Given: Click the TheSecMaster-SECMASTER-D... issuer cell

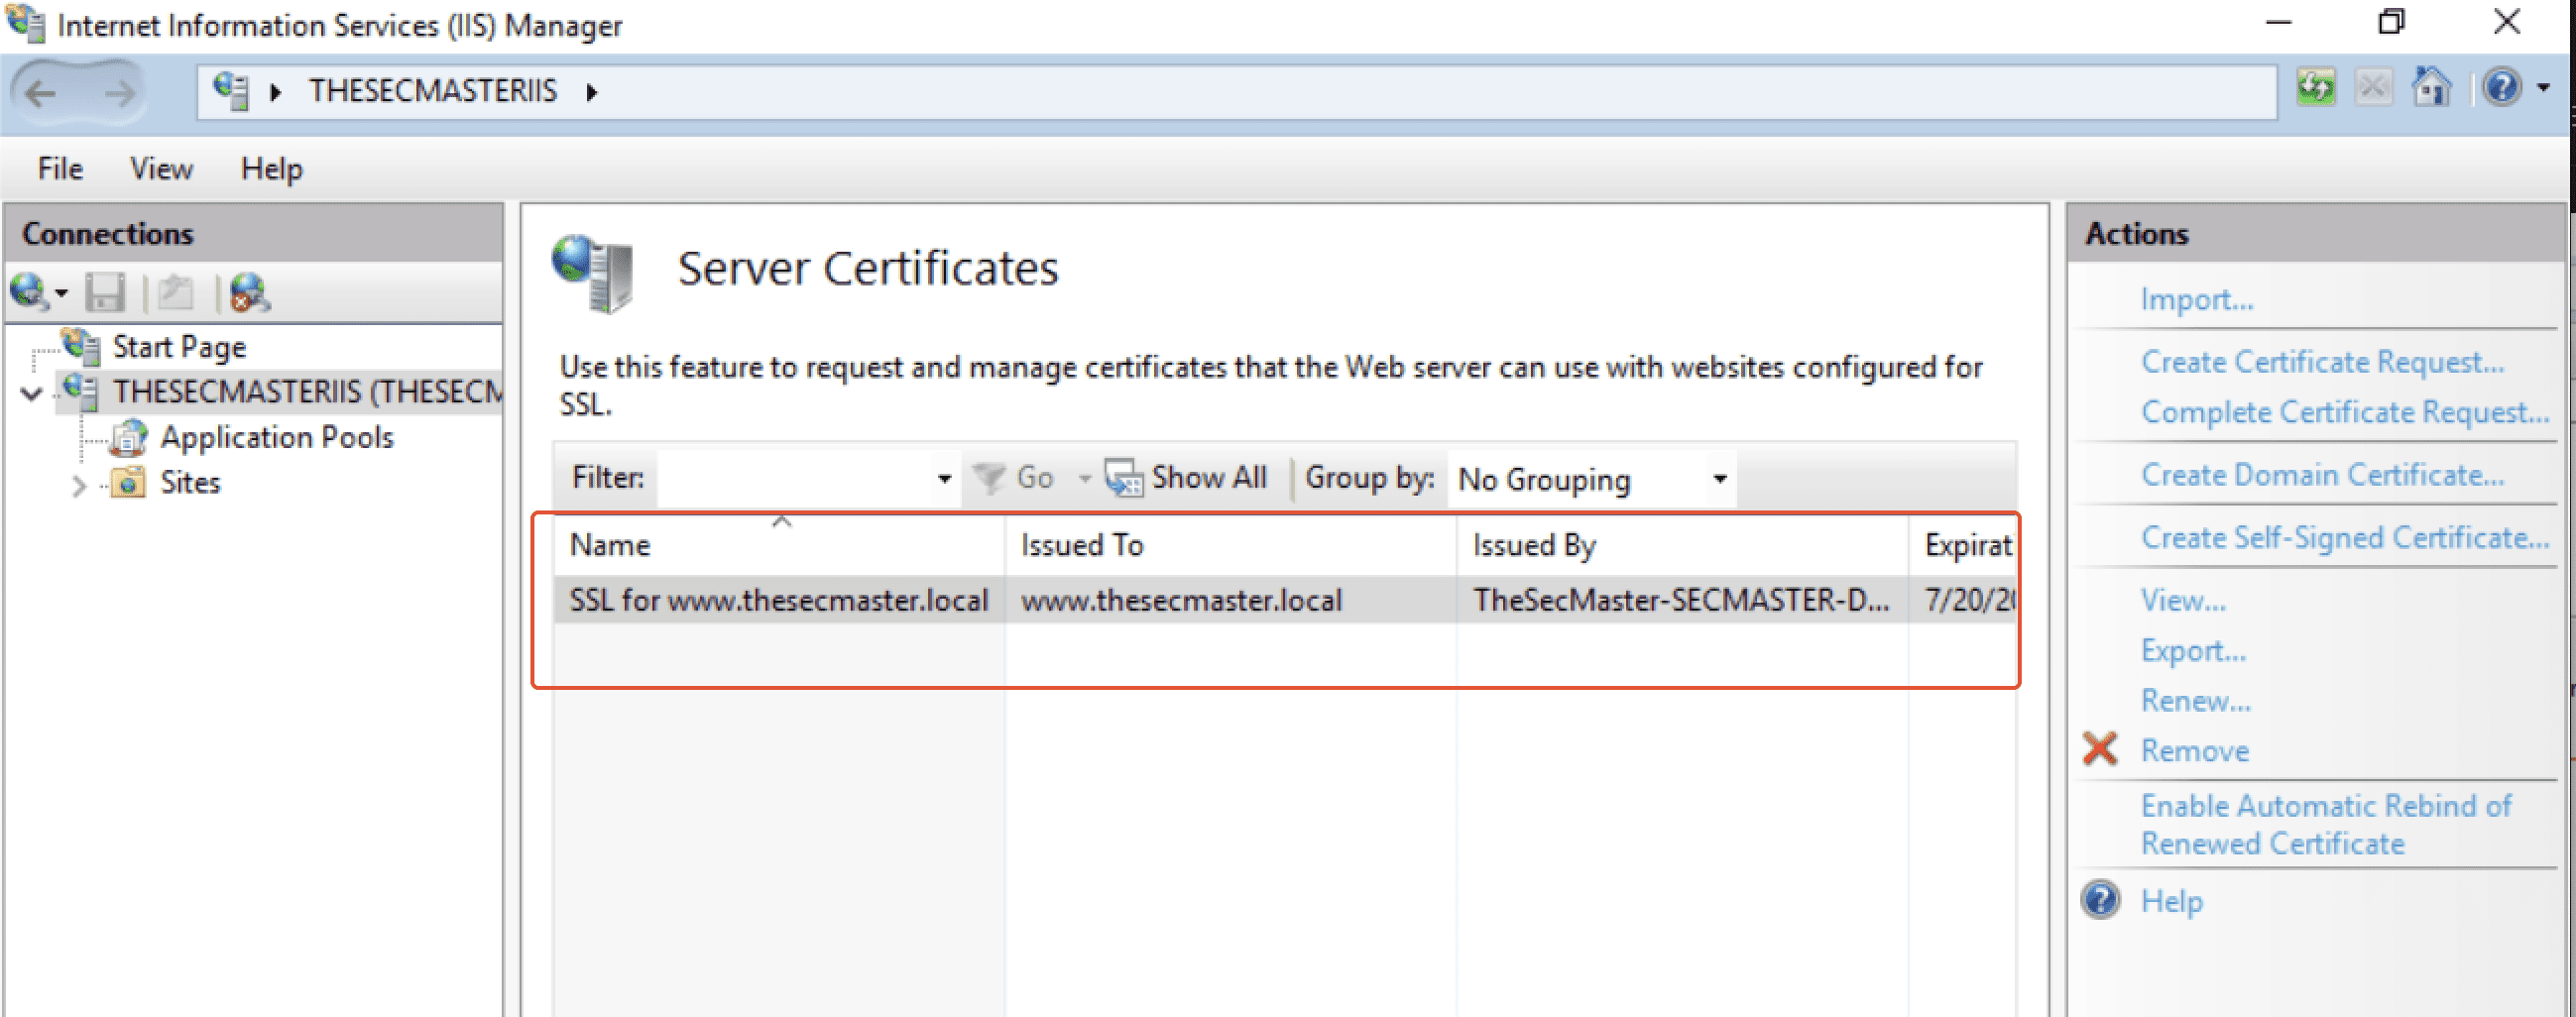Looking at the screenshot, I should (1681, 600).
